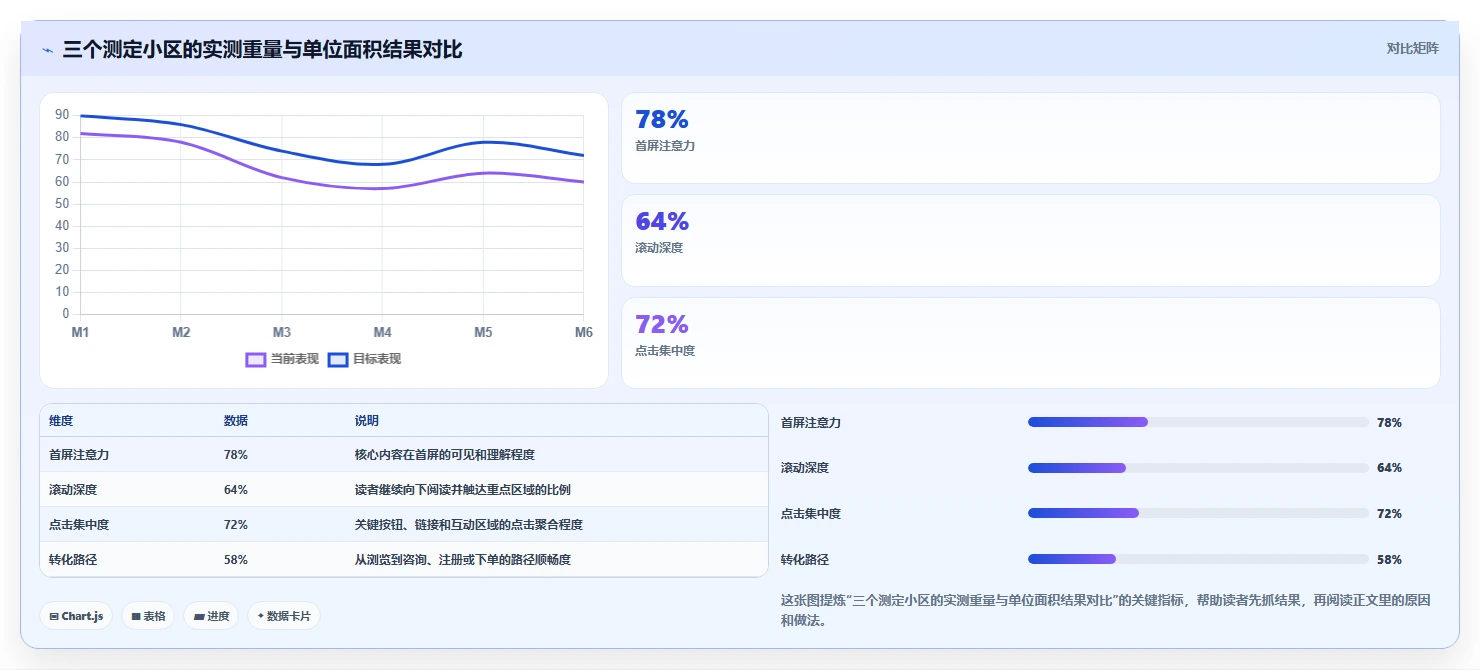The height and width of the screenshot is (670, 1480).
Task: Click the 78% value beside the 首屏注意力 progress bar
Action: click(x=1389, y=423)
